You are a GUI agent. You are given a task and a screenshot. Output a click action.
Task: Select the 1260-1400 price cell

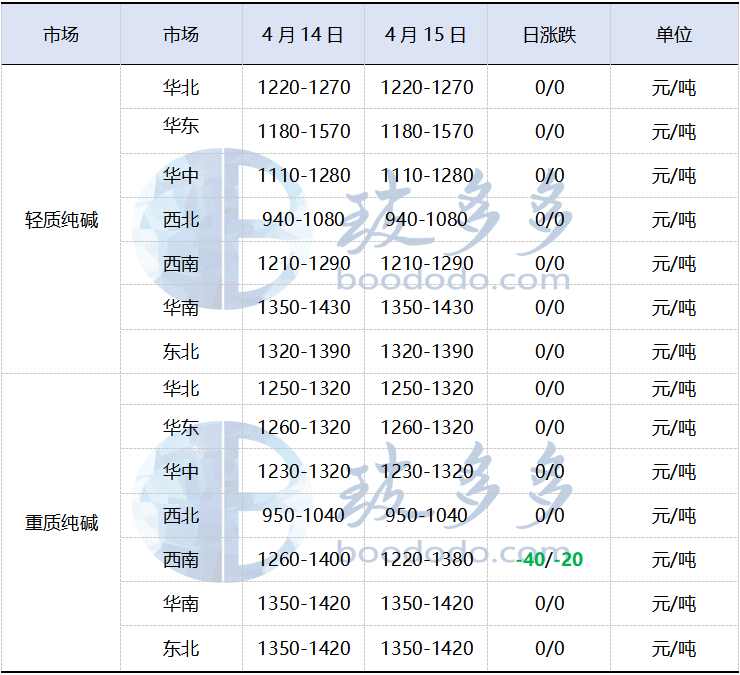point(303,560)
